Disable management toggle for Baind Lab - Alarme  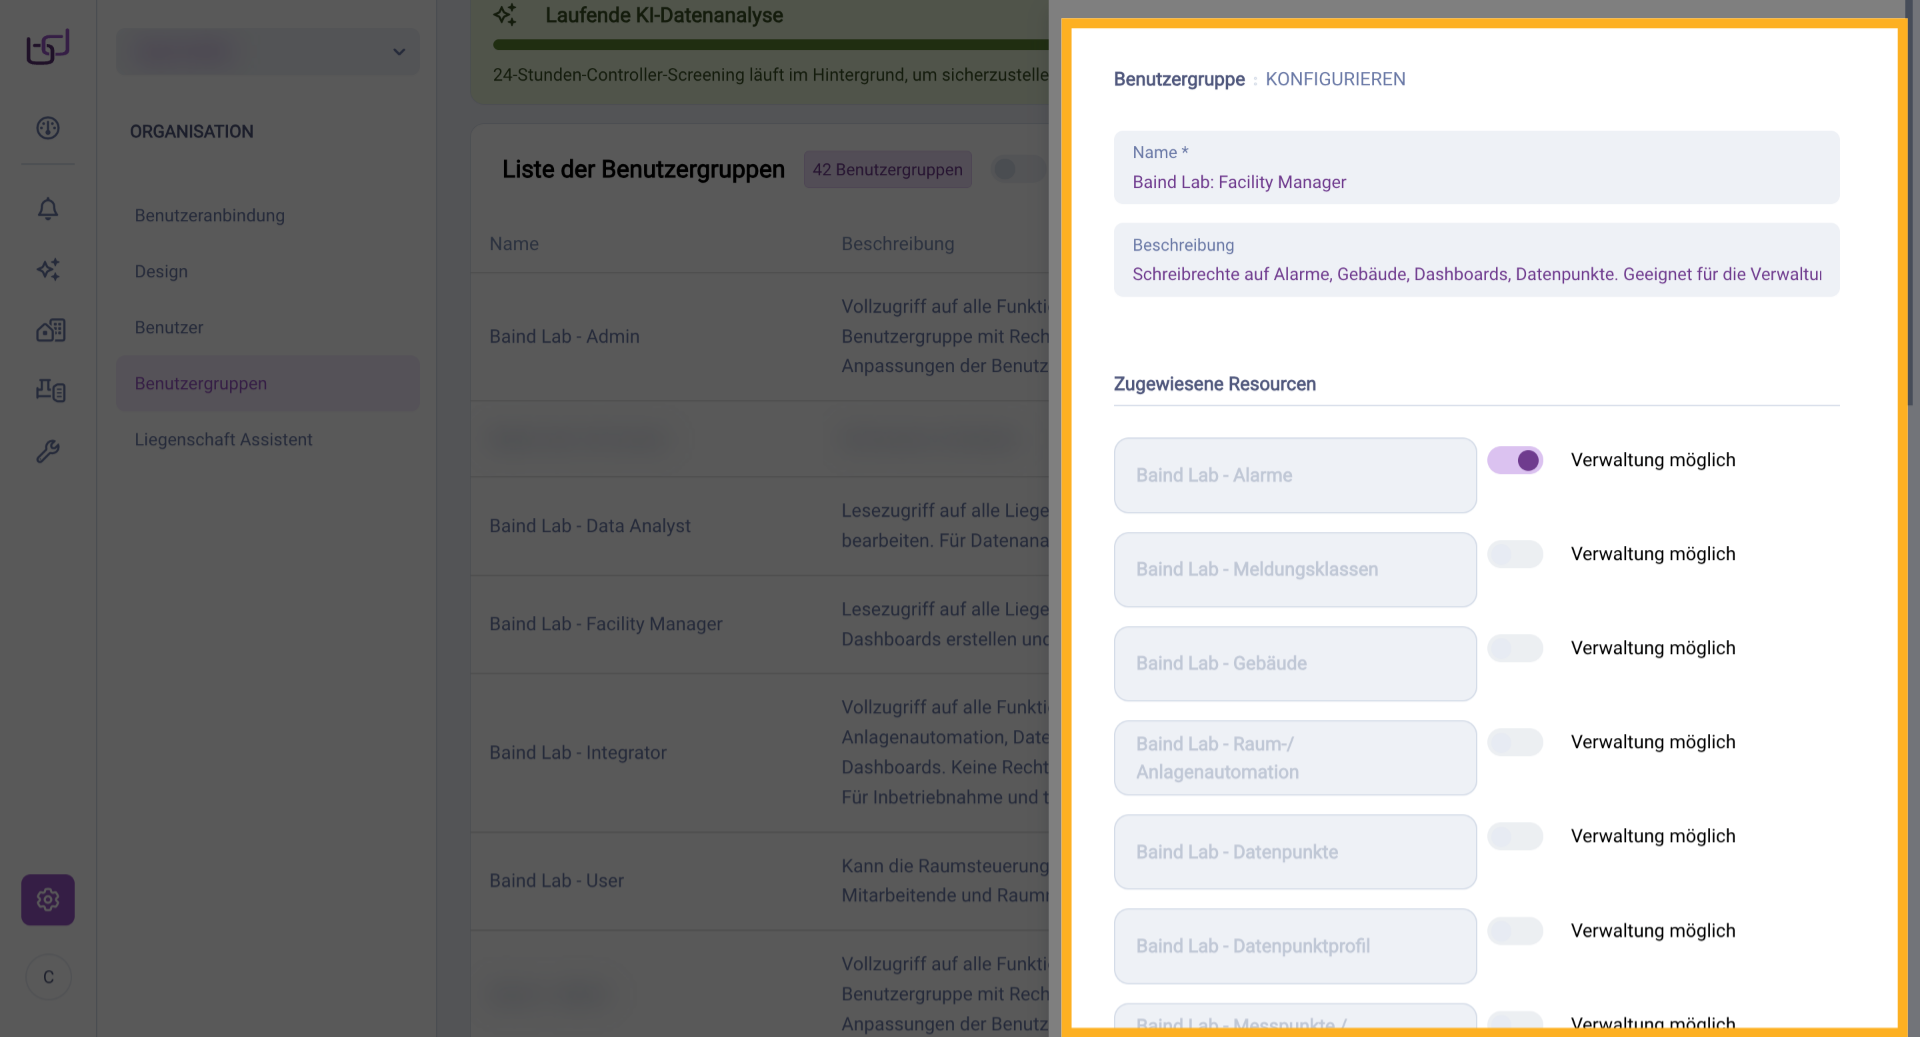point(1515,460)
